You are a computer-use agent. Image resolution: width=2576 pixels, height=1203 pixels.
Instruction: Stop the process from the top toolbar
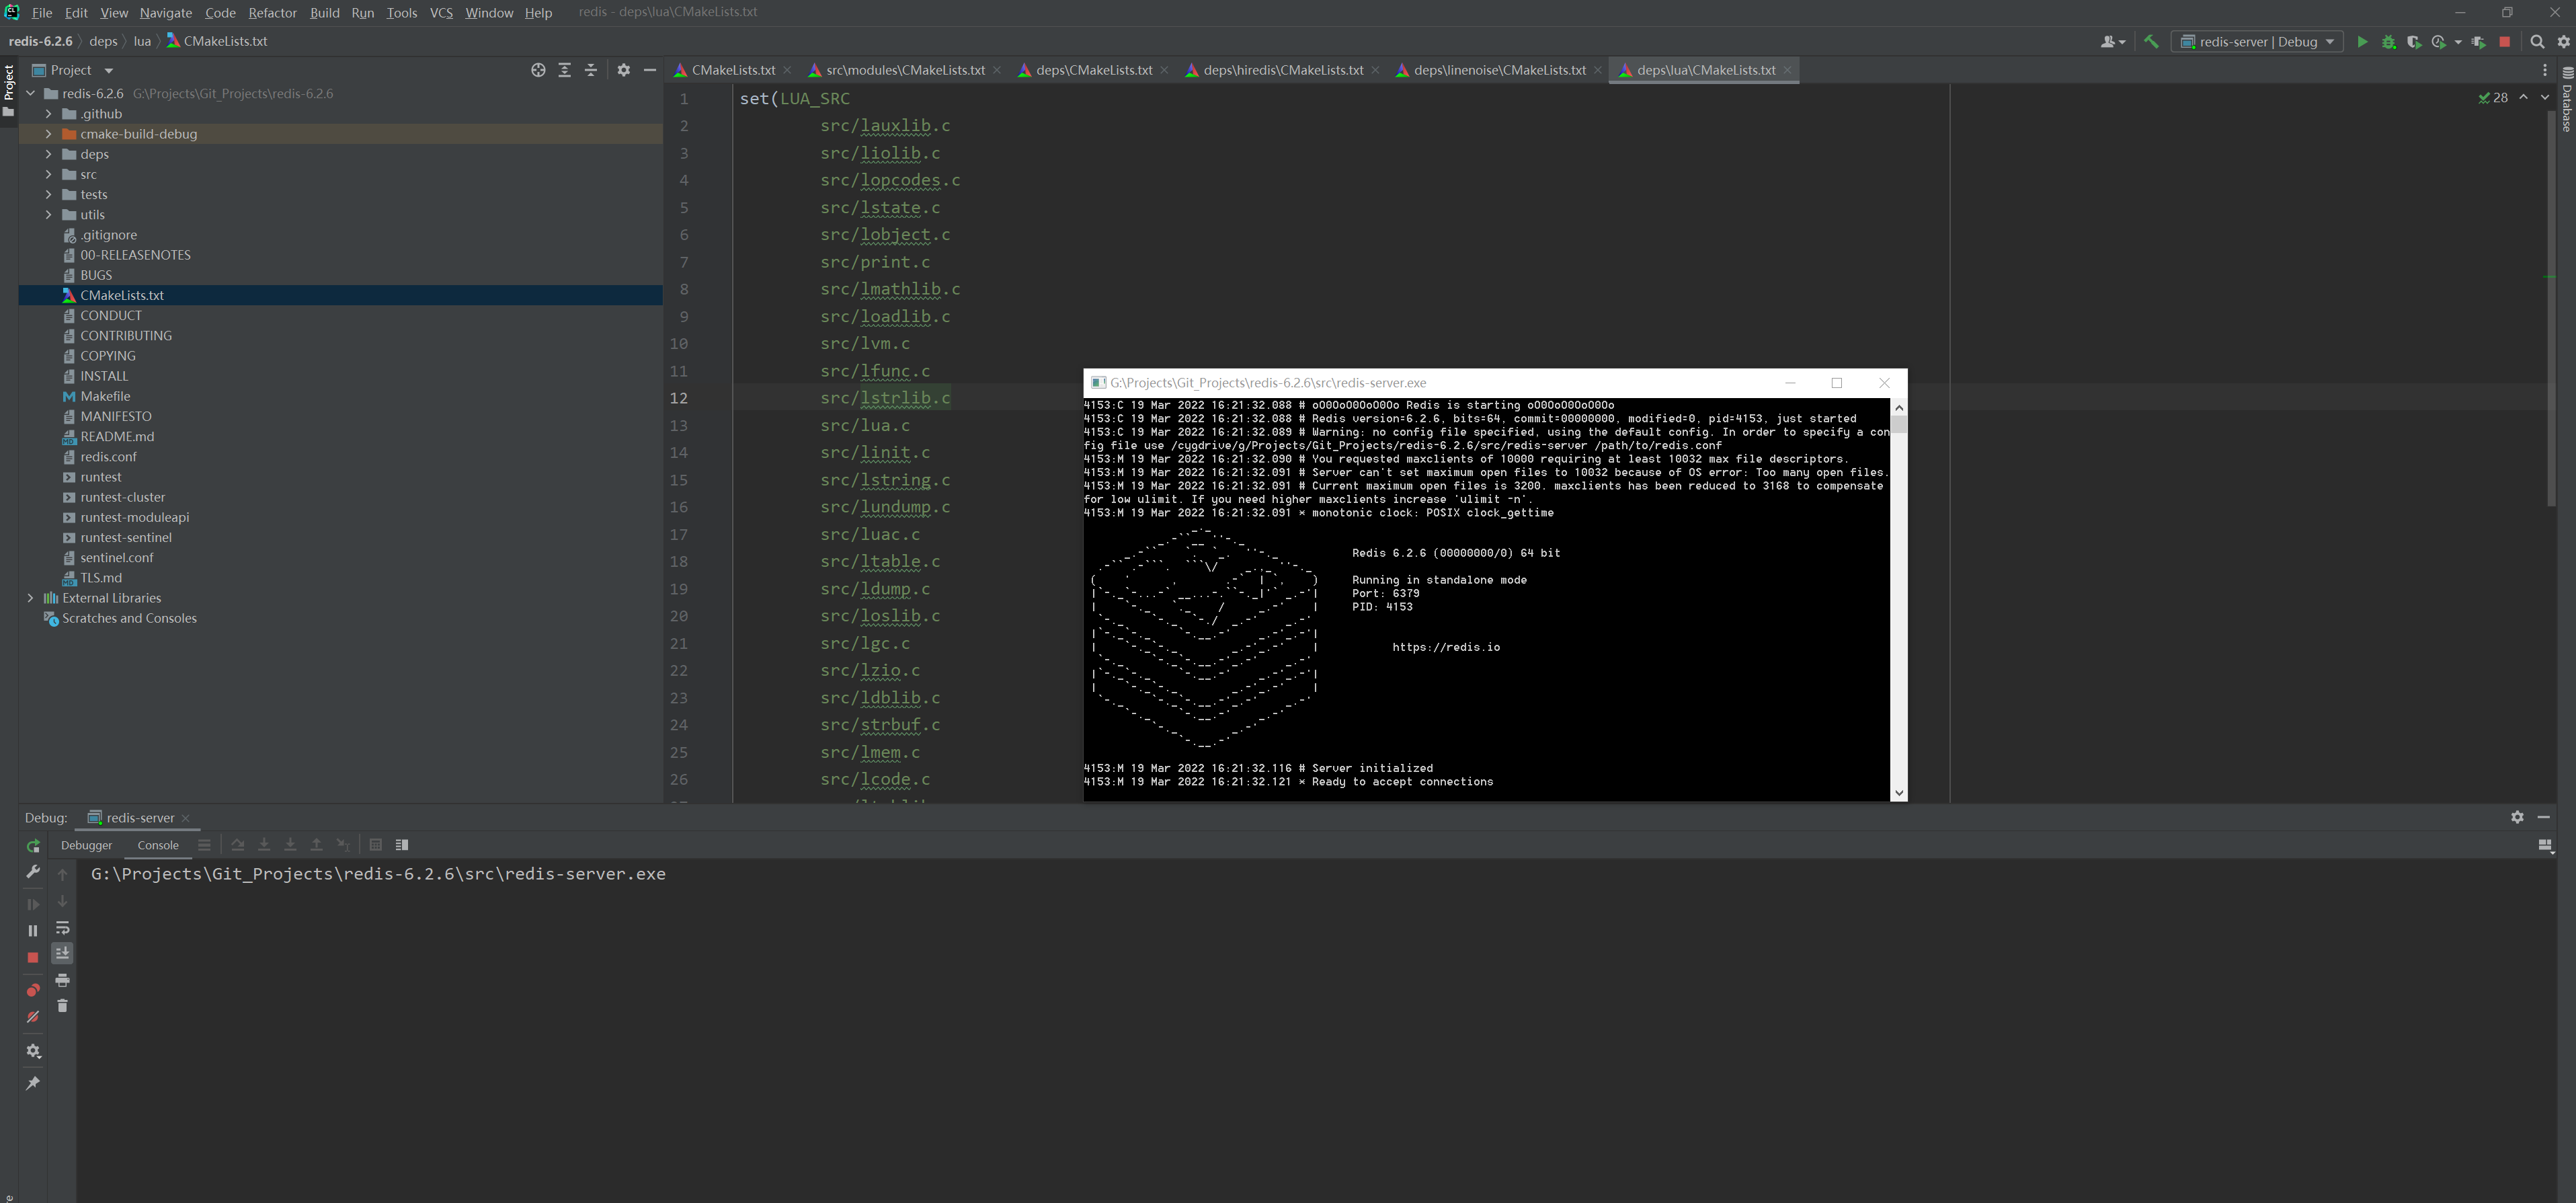point(2505,42)
